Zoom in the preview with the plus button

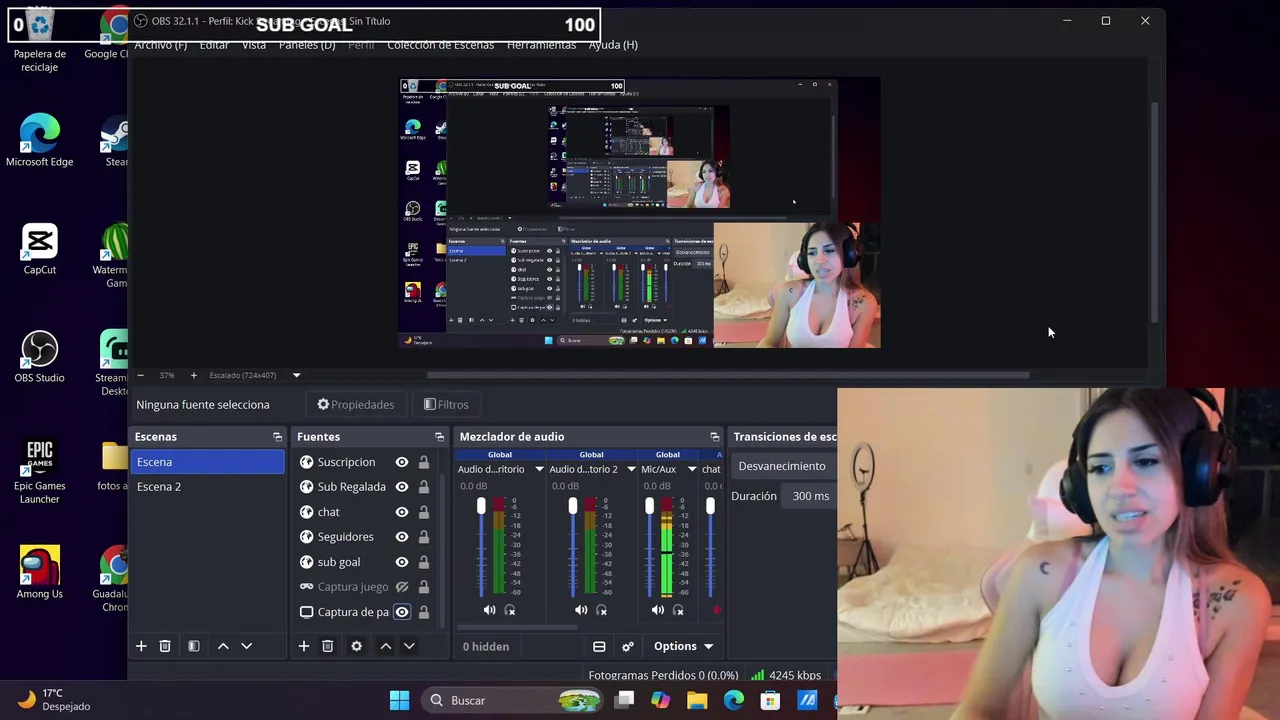point(194,375)
